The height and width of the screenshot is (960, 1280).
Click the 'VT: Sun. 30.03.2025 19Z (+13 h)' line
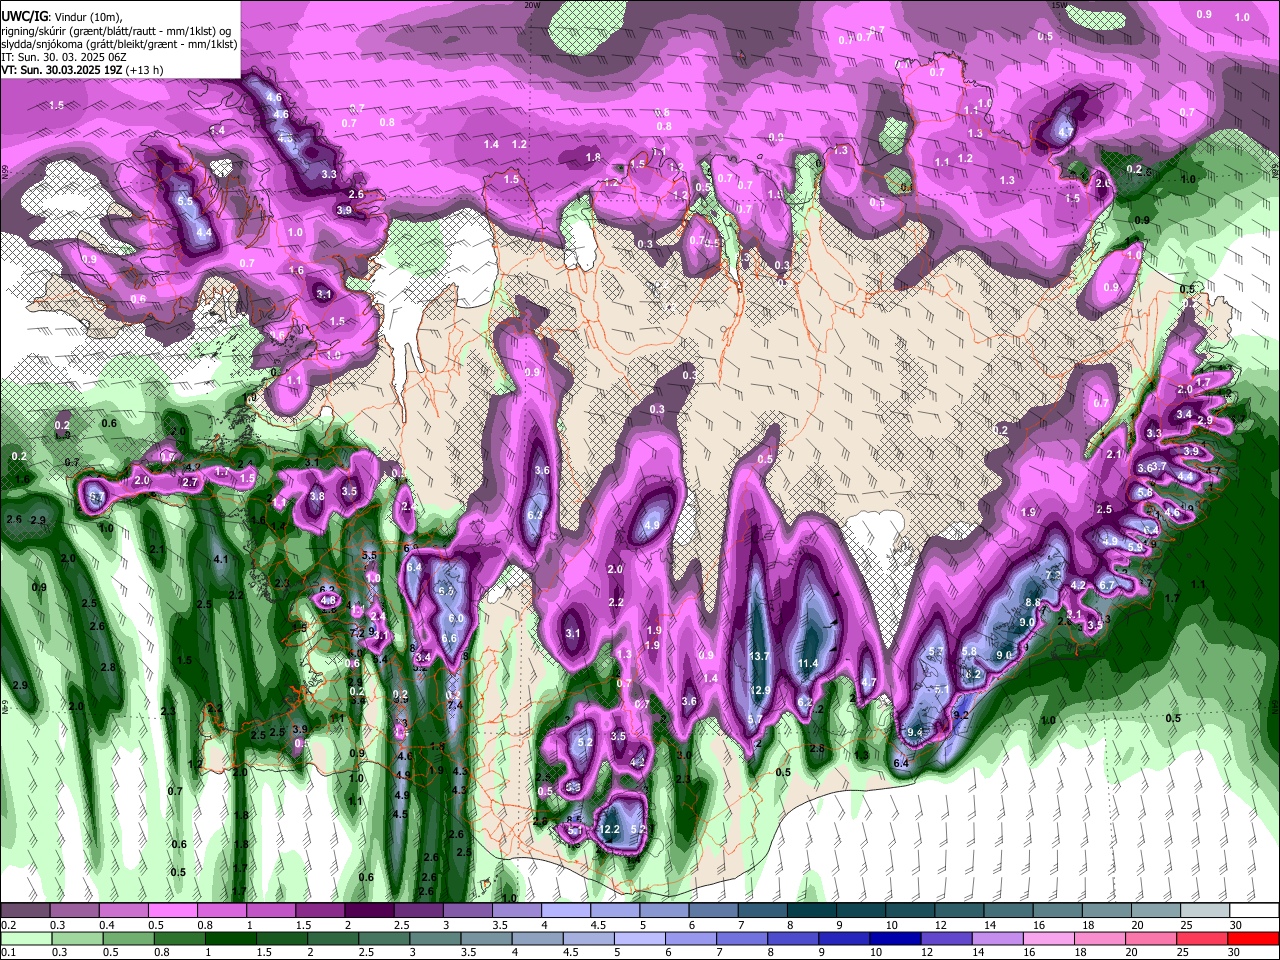coord(82,70)
